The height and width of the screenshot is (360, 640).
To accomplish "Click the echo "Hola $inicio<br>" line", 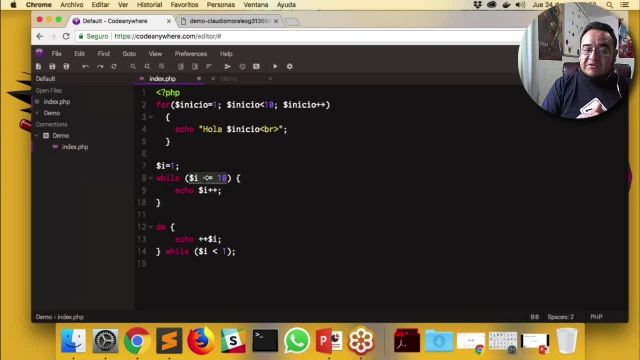I will point(231,129).
